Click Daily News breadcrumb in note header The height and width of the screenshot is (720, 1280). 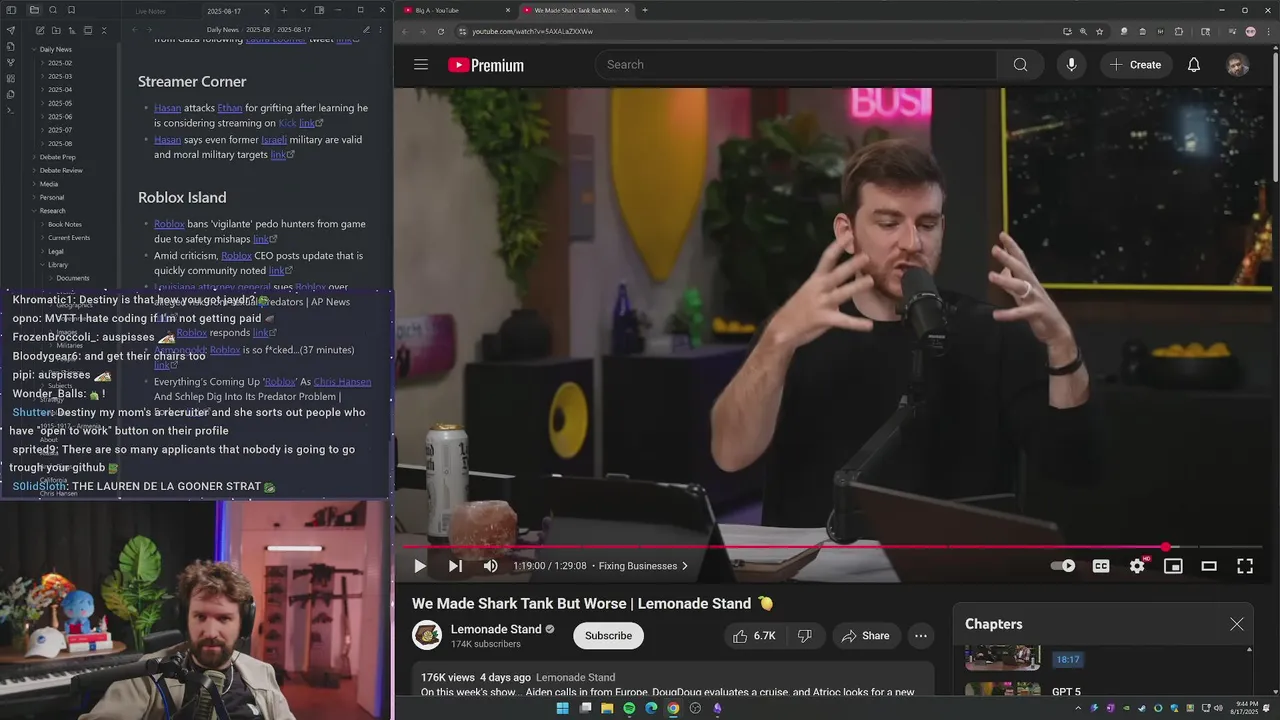tap(223, 30)
